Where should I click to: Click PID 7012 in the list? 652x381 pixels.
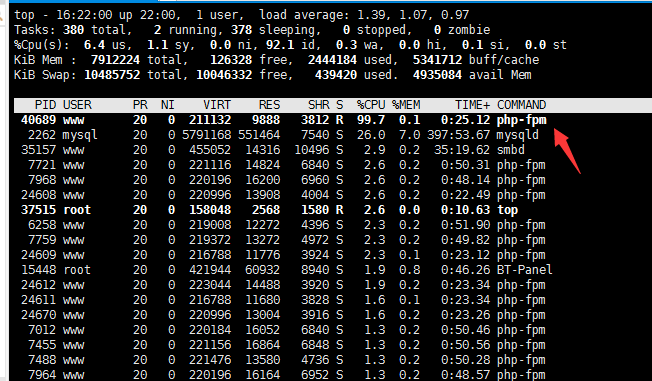[x=42, y=329]
